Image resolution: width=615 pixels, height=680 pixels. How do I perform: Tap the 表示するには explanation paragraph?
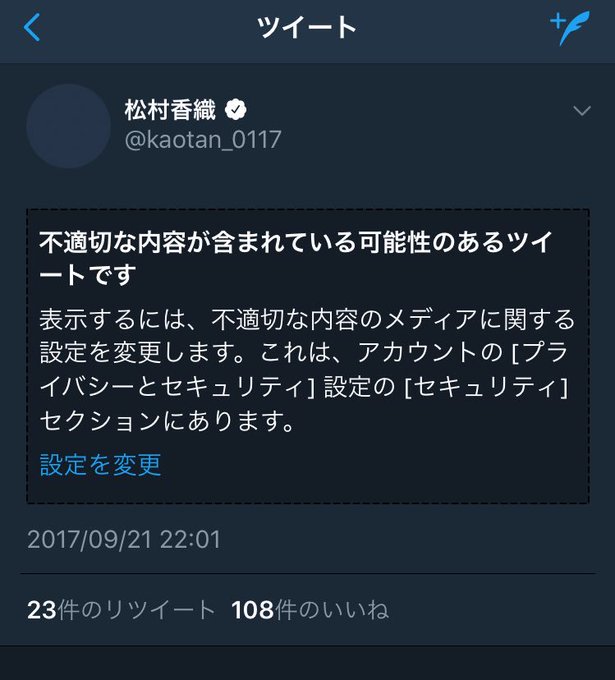click(x=307, y=370)
